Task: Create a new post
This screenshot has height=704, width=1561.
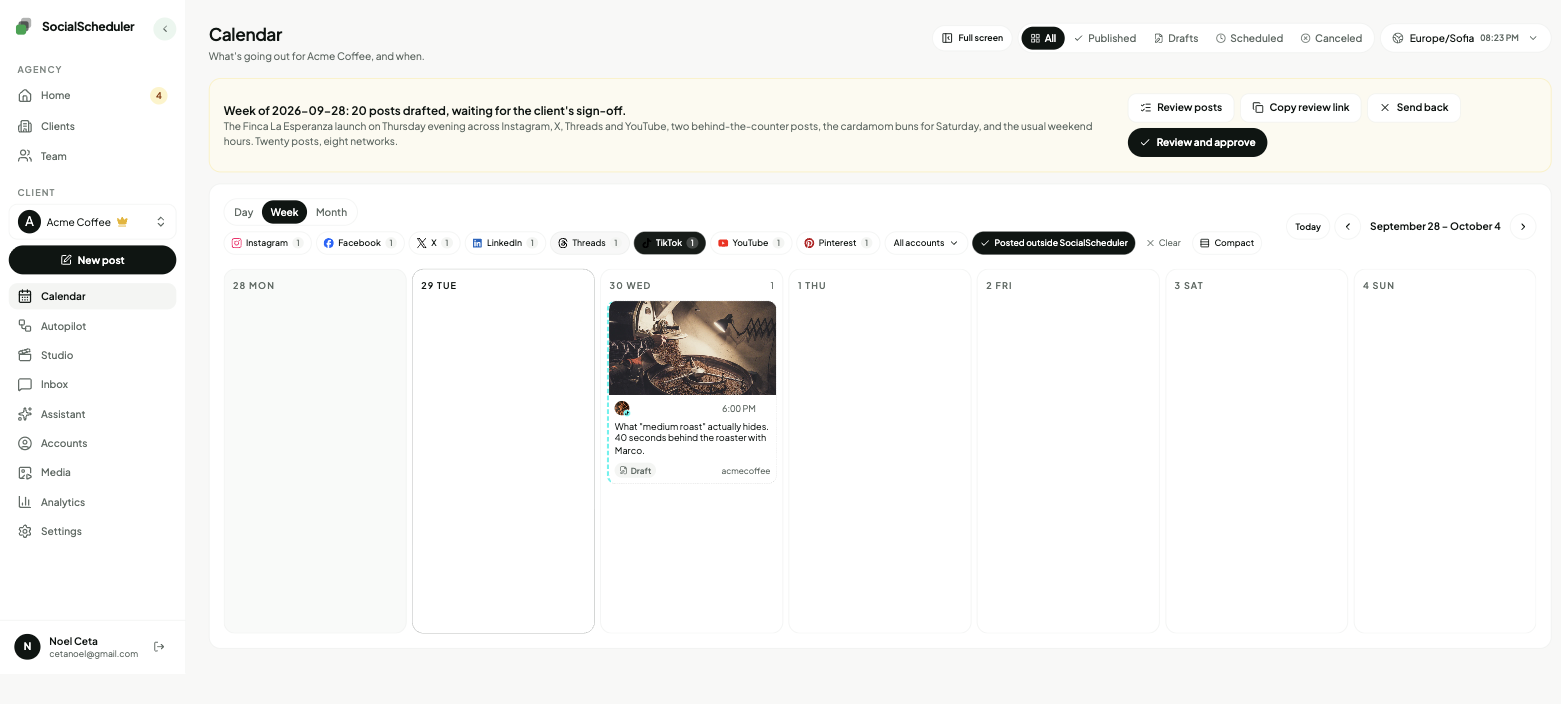Action: (x=92, y=260)
